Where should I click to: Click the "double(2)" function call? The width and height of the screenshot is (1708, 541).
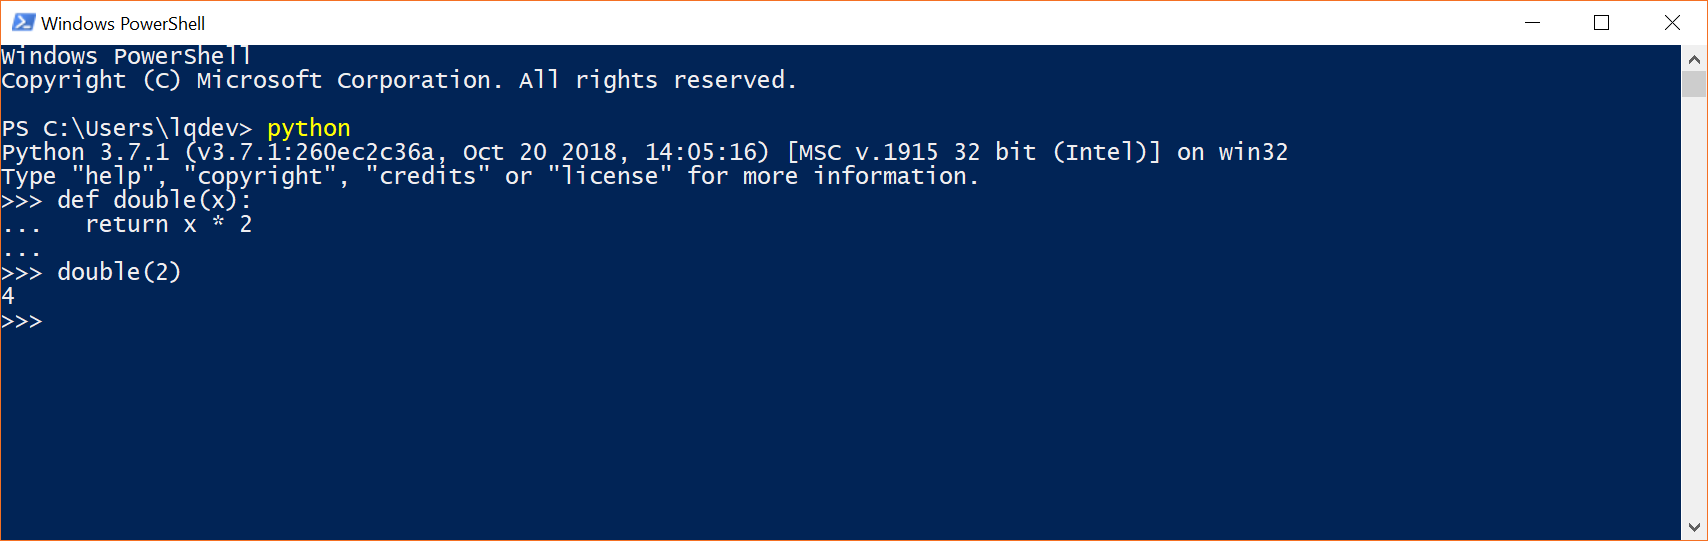(119, 272)
